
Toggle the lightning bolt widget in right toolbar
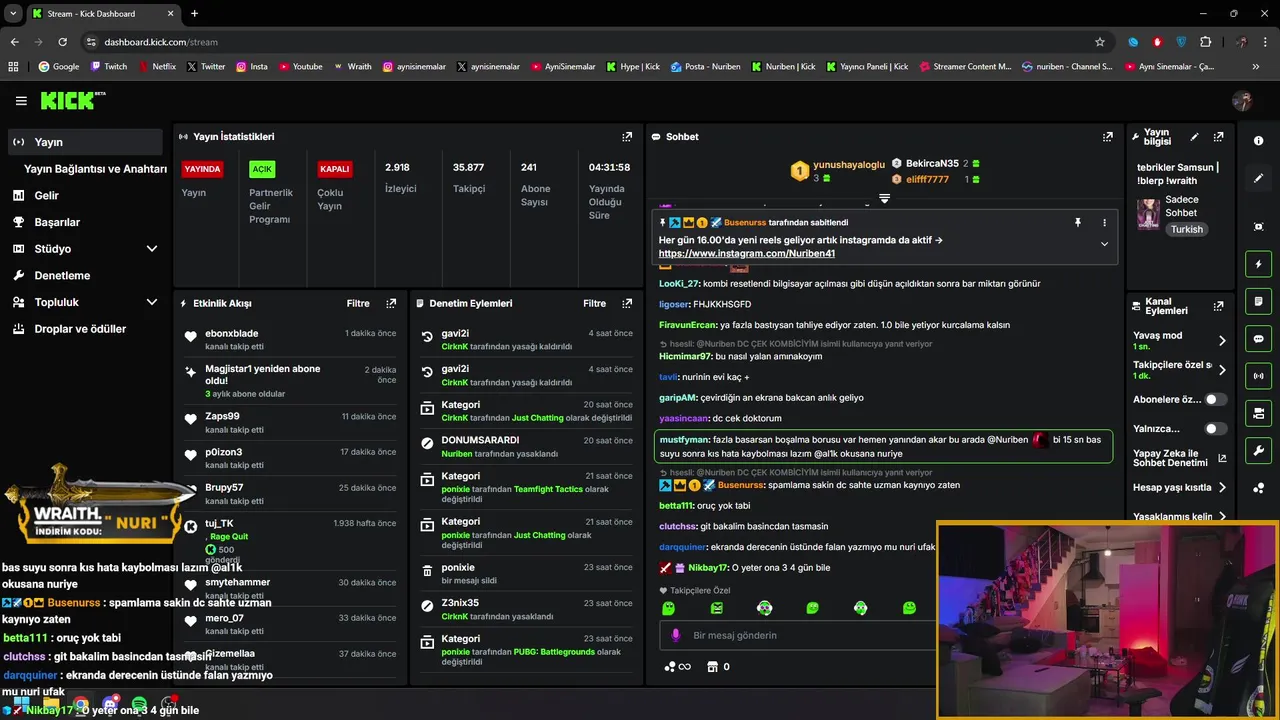click(x=1258, y=264)
